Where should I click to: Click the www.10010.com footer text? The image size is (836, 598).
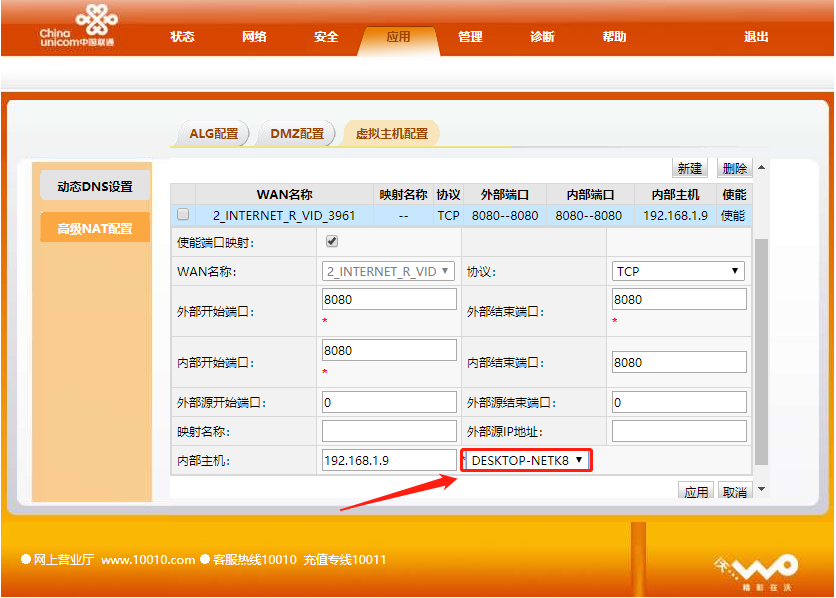click(148, 560)
